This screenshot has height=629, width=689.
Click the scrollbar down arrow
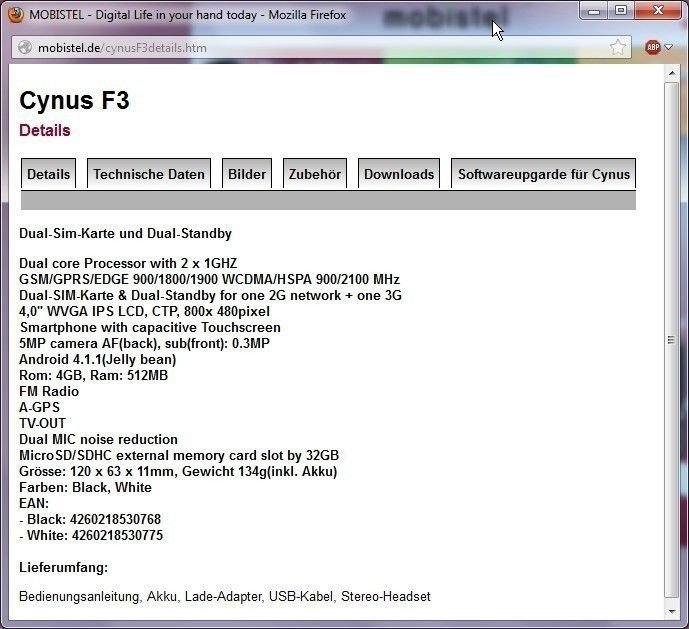click(672, 611)
